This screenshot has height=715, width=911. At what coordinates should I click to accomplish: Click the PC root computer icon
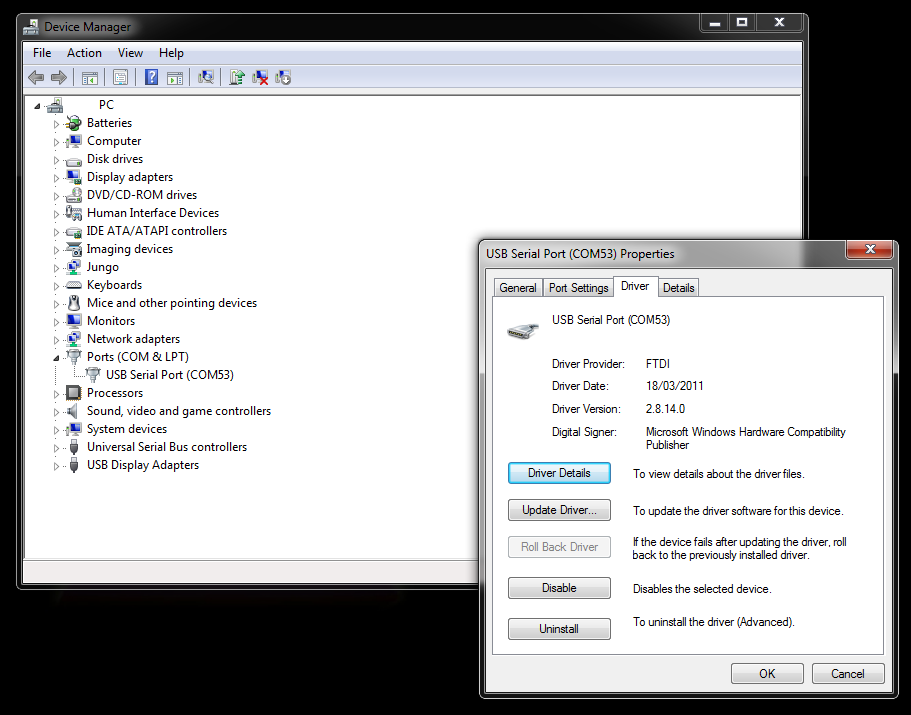[x=55, y=105]
